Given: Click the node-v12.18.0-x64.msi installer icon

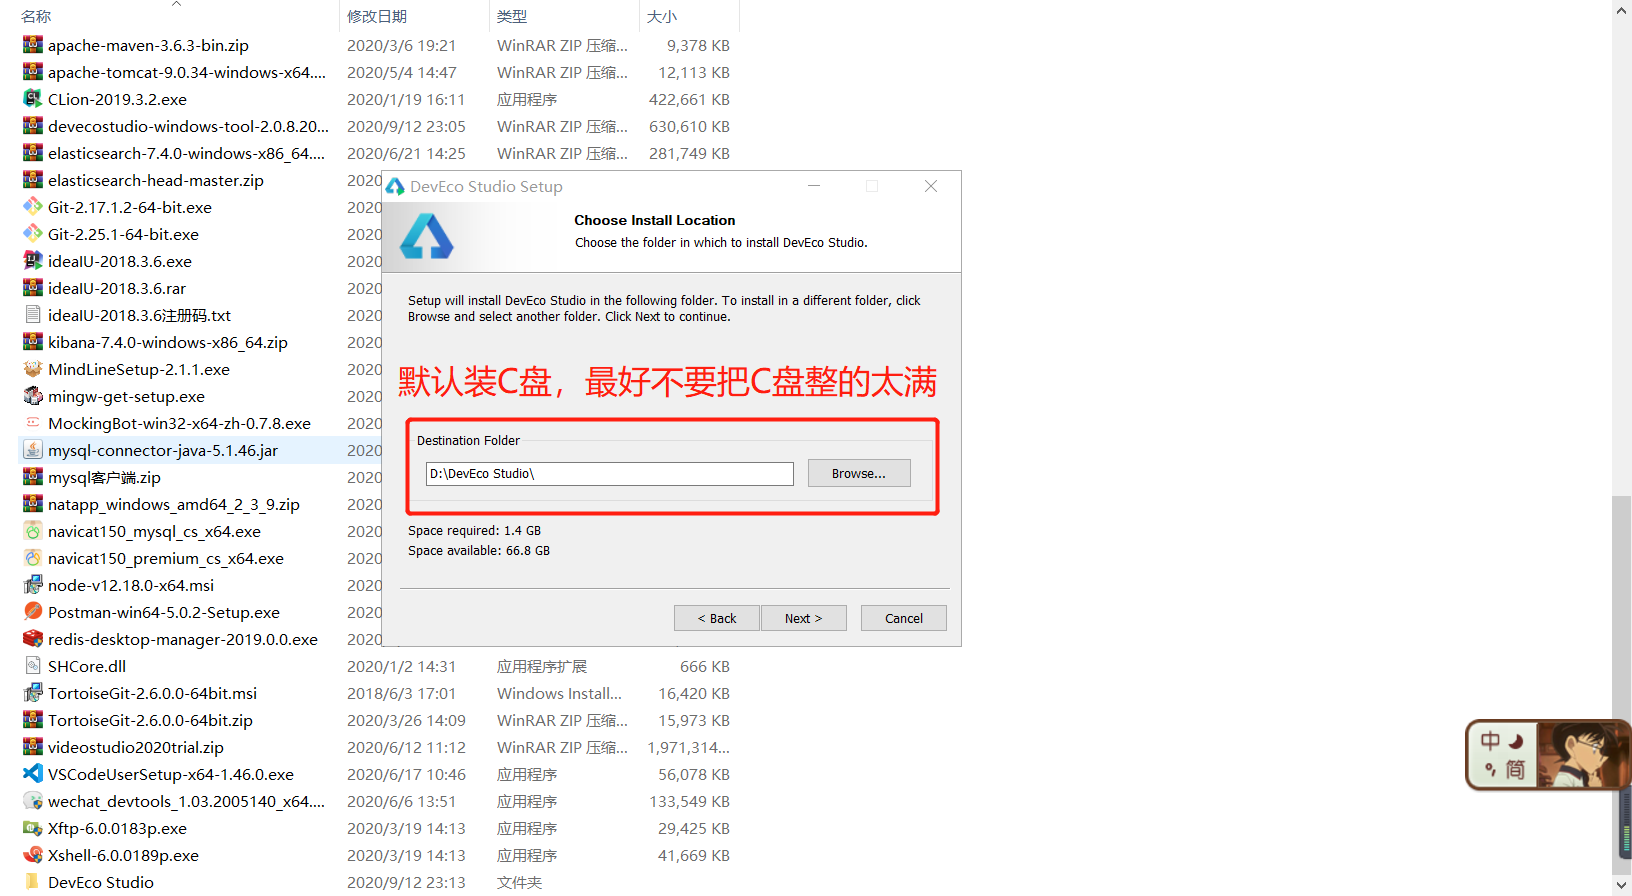Looking at the screenshot, I should click(33, 585).
